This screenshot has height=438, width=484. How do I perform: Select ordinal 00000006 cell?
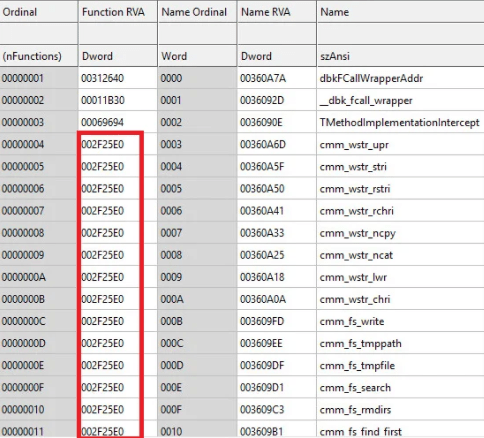pyautogui.click(x=39, y=189)
